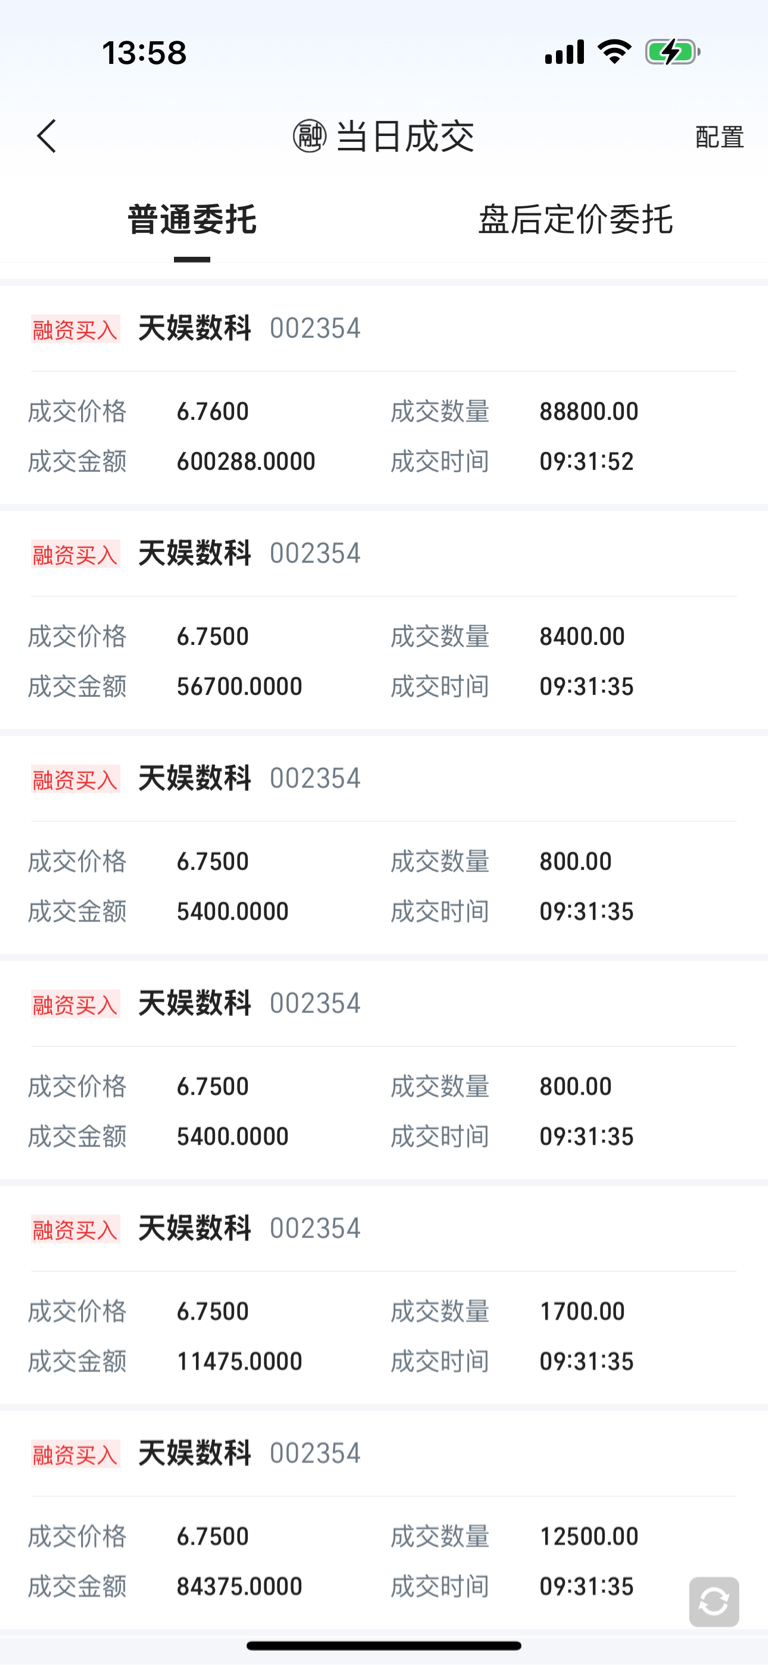
Task: Tap the trade quantity 8400.00
Action: 582,636
